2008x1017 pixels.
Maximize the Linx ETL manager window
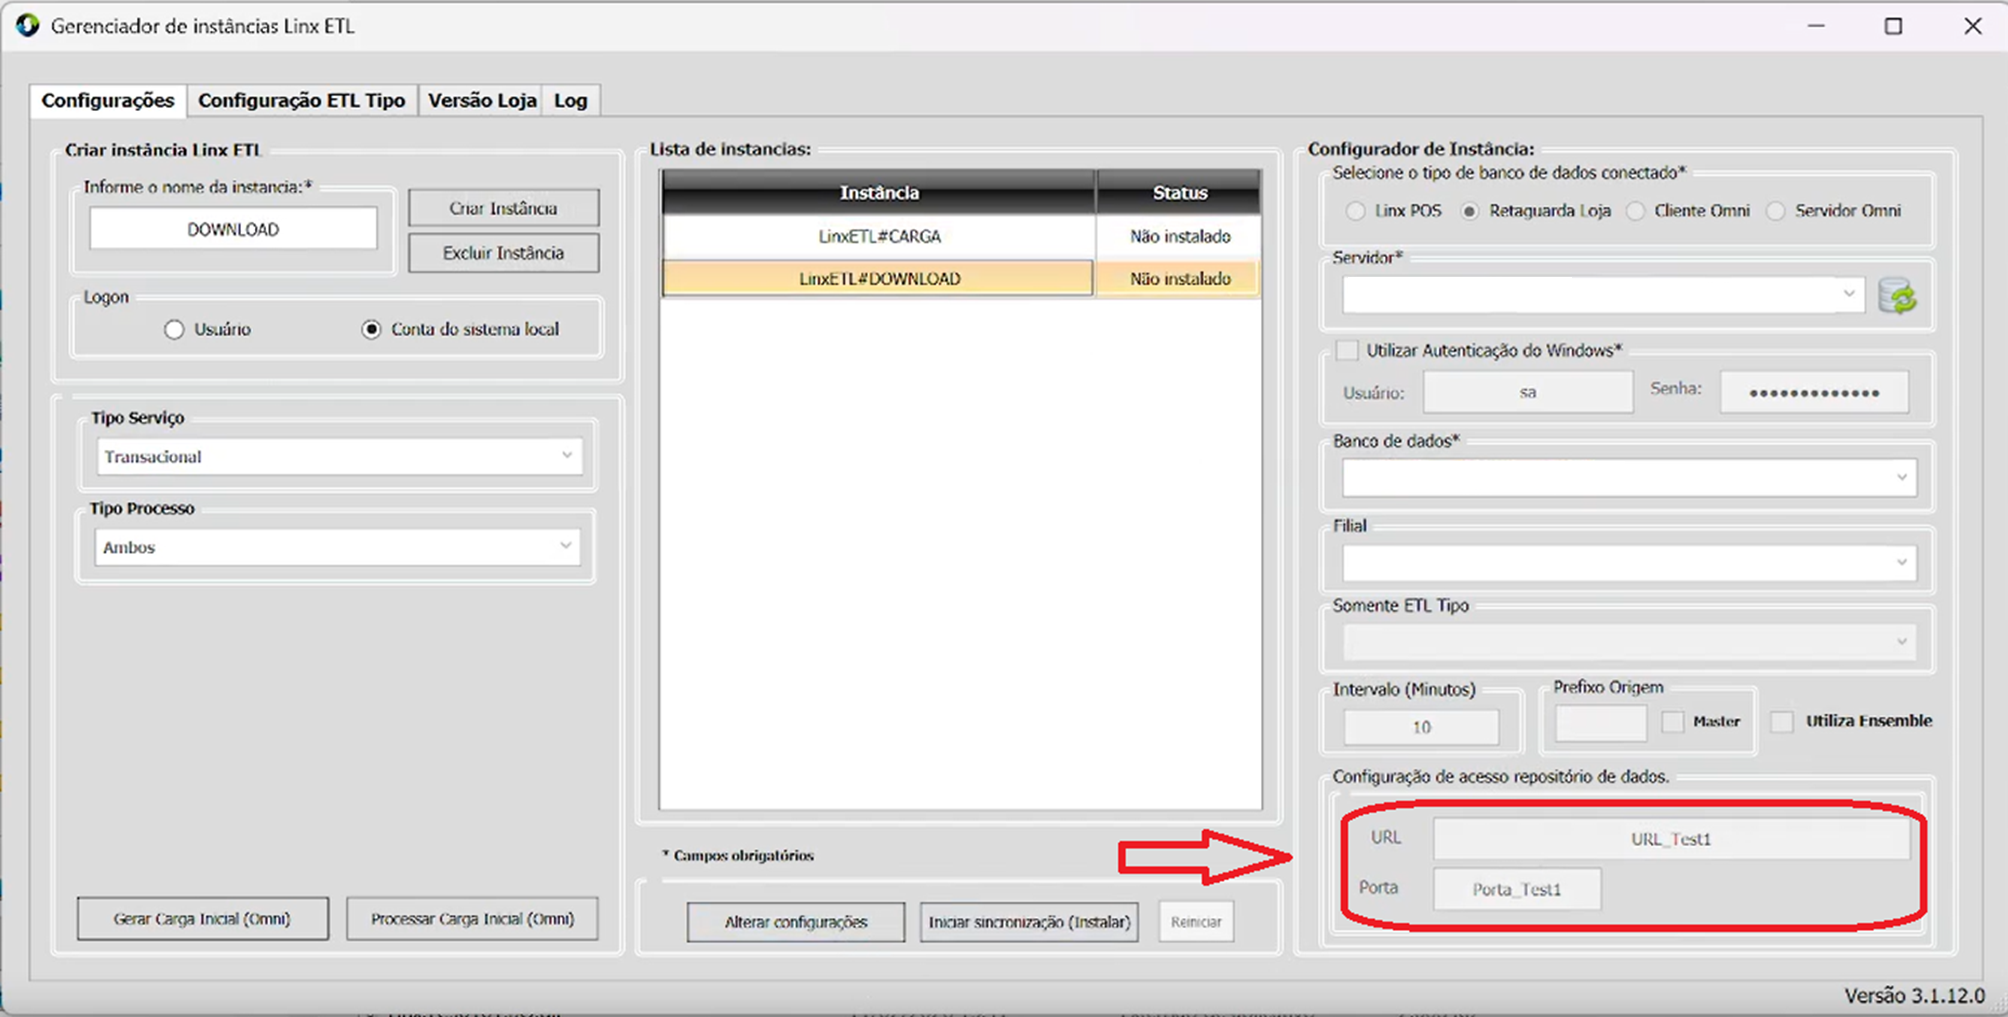[1893, 26]
